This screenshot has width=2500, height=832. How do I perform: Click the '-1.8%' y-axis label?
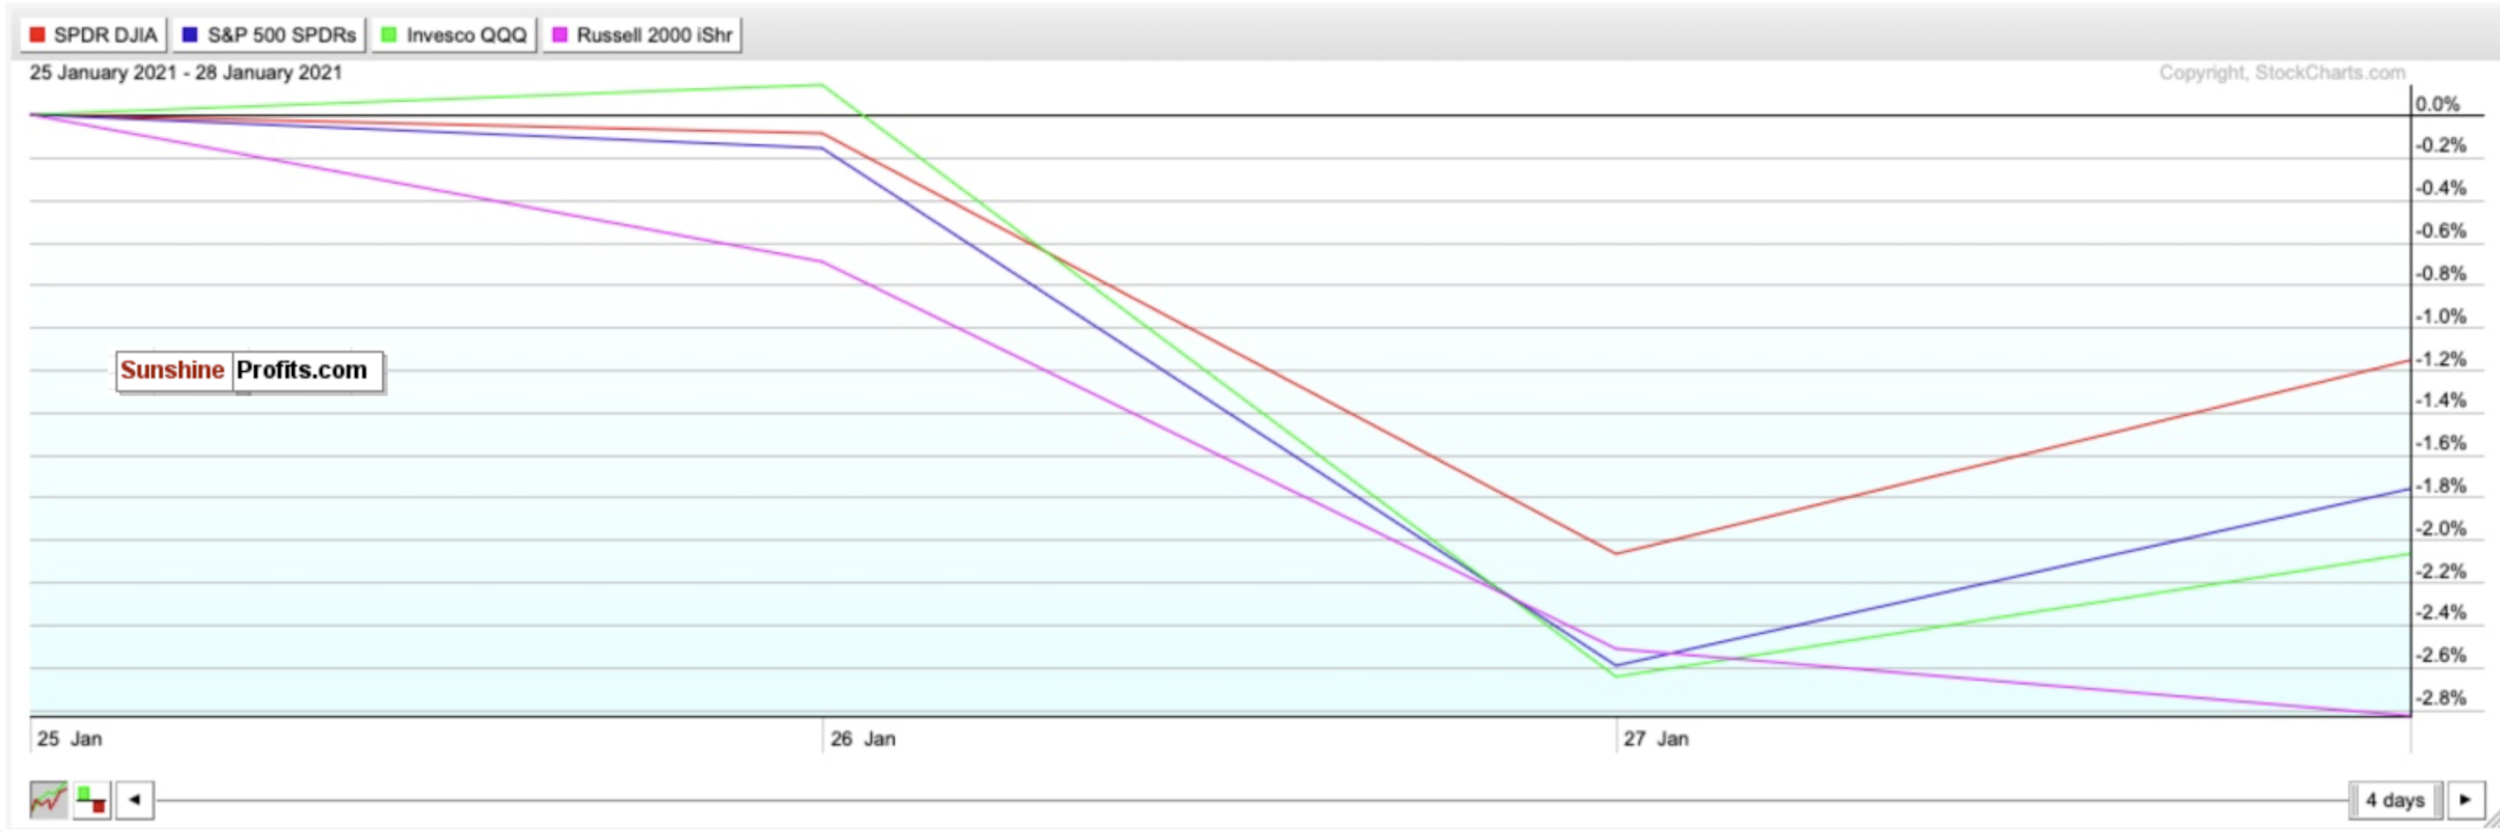[2441, 487]
